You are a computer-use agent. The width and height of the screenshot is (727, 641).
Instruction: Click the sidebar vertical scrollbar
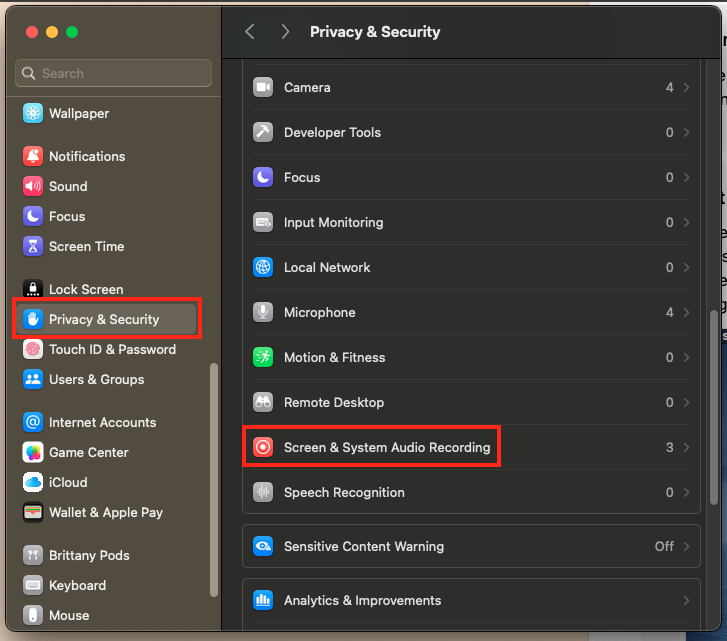[x=213, y=480]
